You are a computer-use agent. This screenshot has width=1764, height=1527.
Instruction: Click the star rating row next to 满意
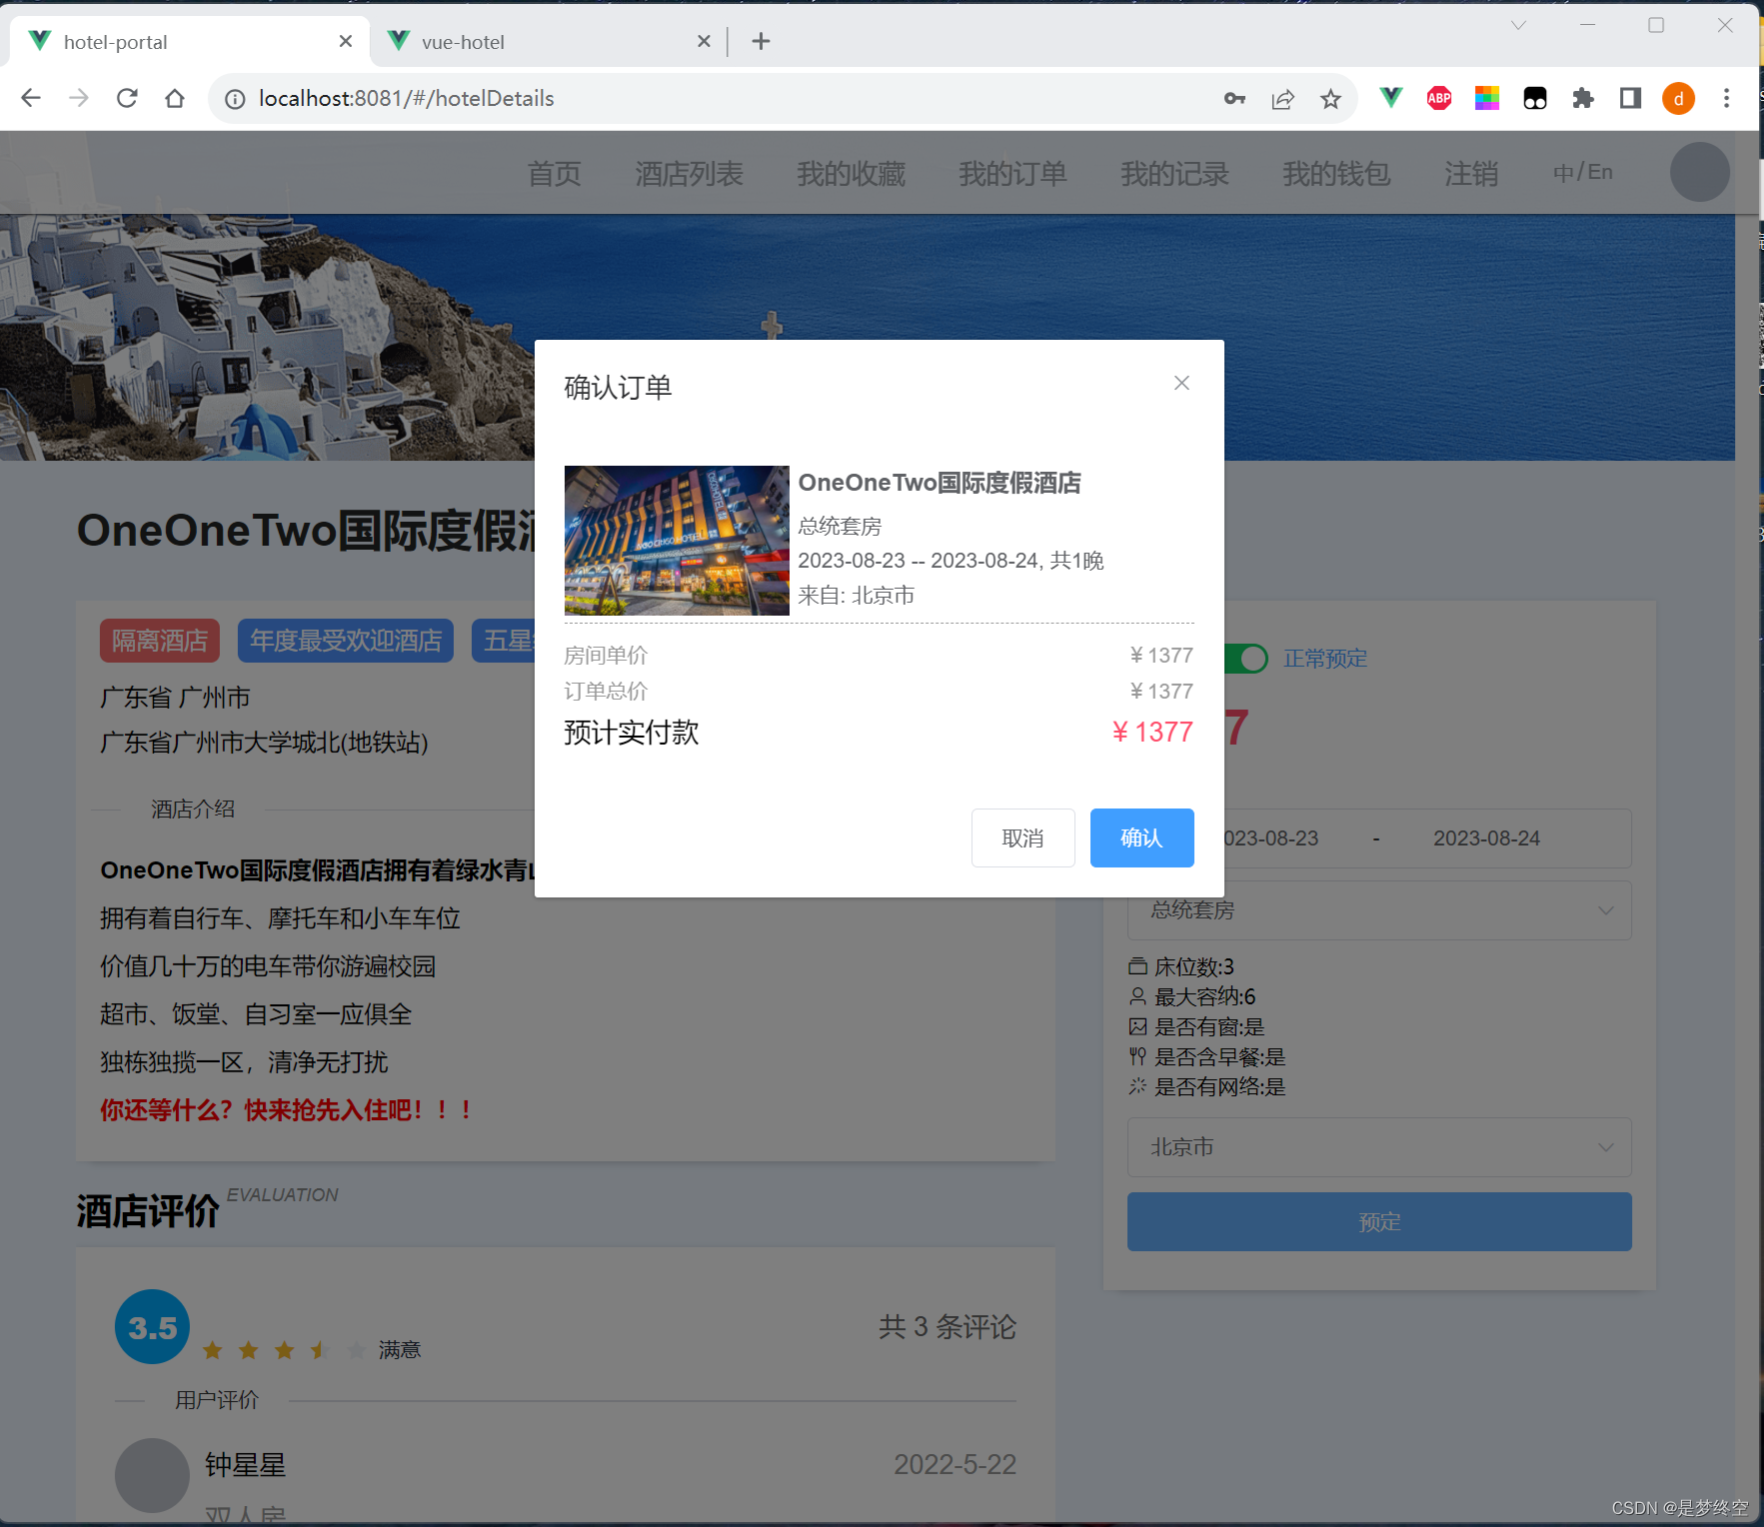click(284, 1351)
